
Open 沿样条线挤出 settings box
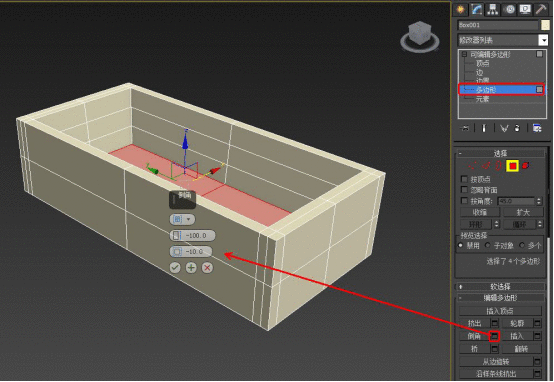[537, 373]
